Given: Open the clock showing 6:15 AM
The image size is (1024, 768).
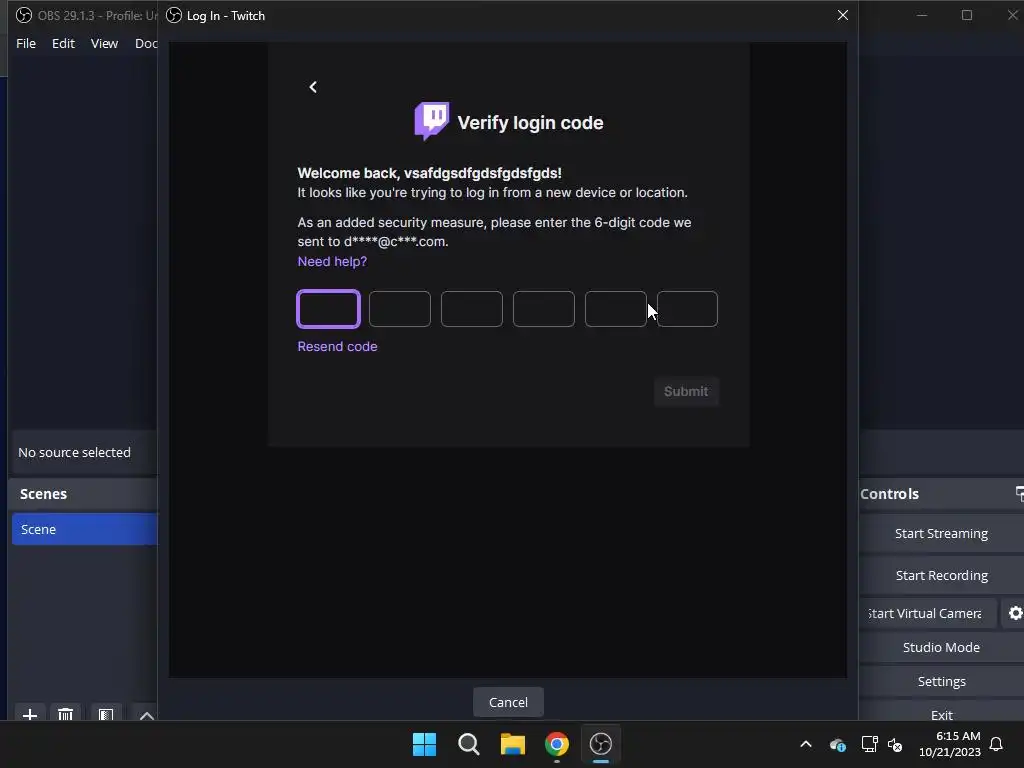Looking at the screenshot, I should tap(950, 744).
